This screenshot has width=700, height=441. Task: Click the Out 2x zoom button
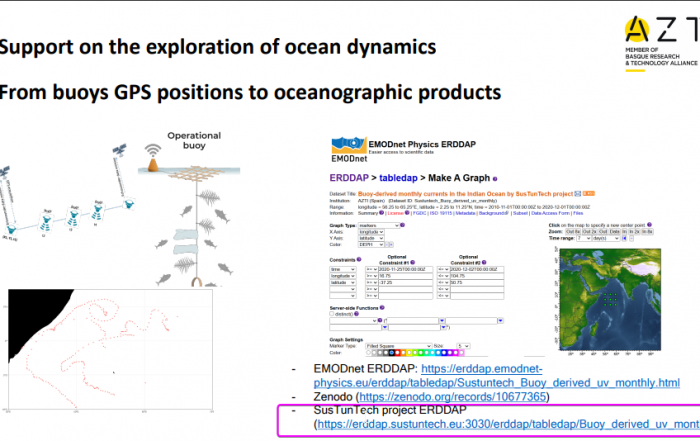589,232
